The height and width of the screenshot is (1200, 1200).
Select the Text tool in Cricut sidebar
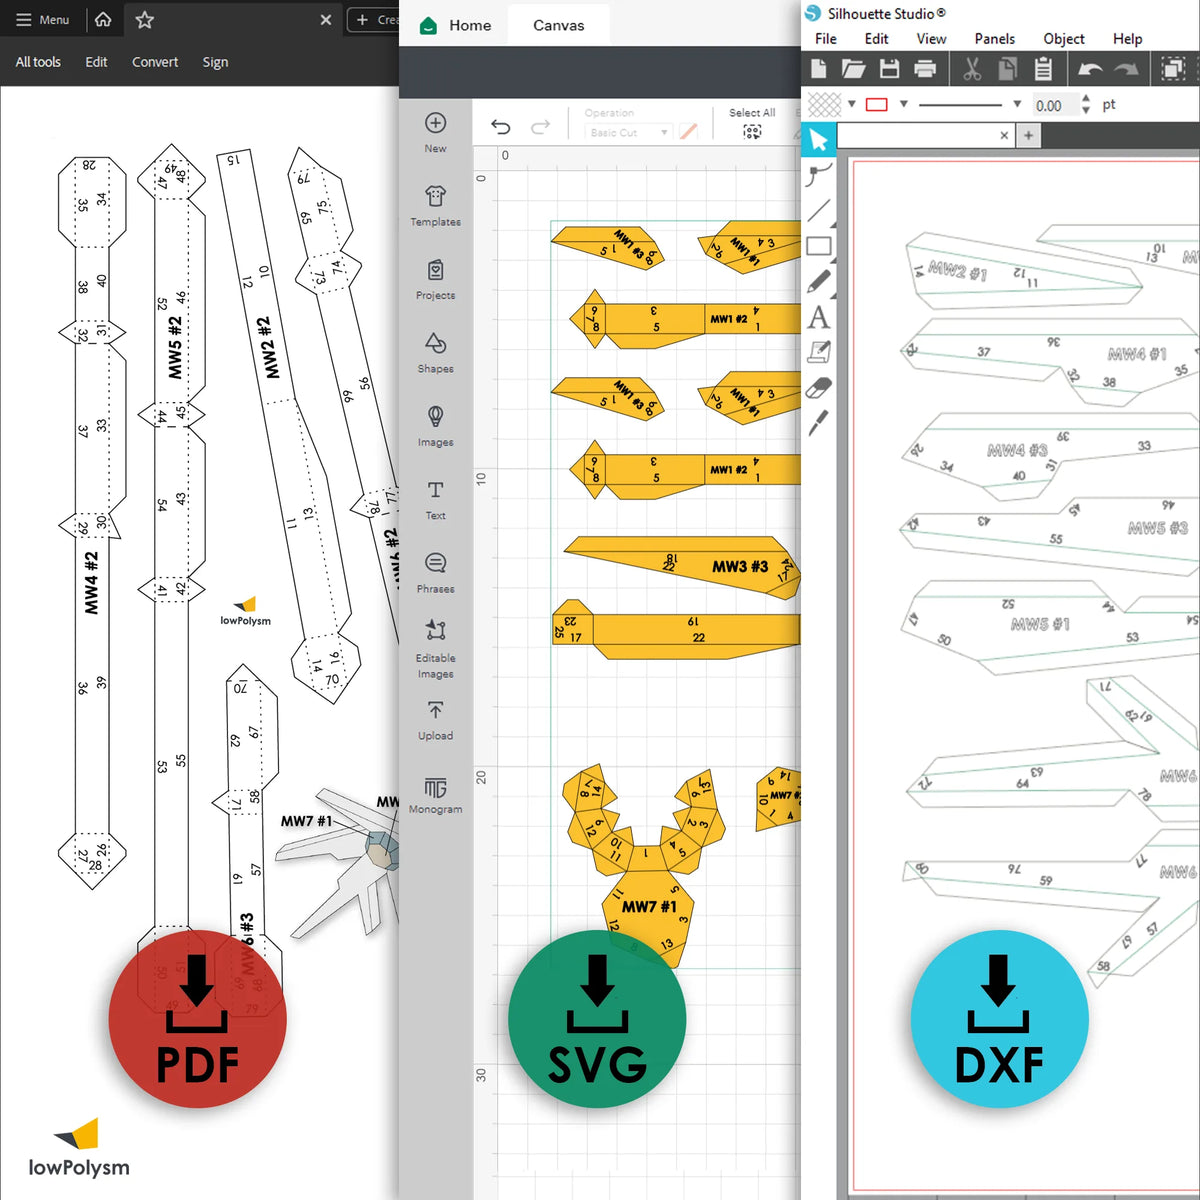coord(435,499)
